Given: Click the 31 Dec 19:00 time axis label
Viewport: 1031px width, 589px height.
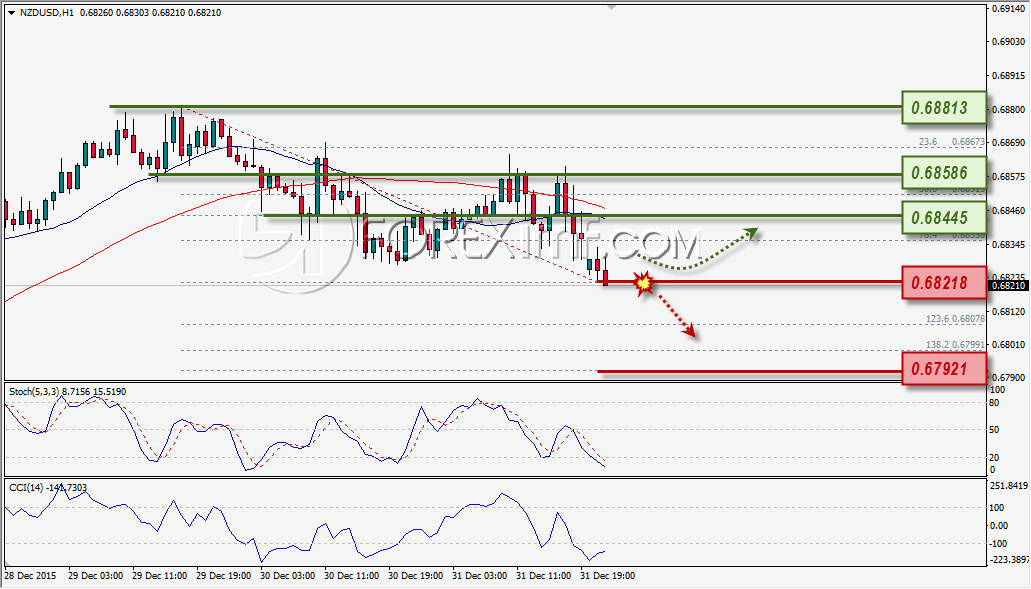Looking at the screenshot, I should pyautogui.click(x=608, y=576).
